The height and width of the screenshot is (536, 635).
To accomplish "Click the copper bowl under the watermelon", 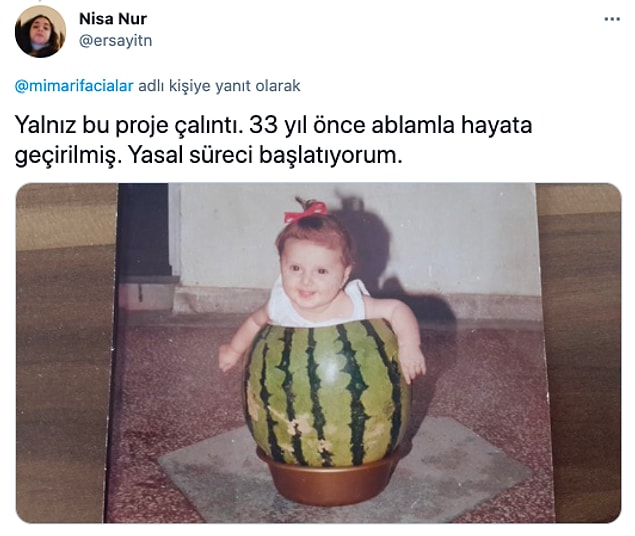I will [x=326, y=480].
